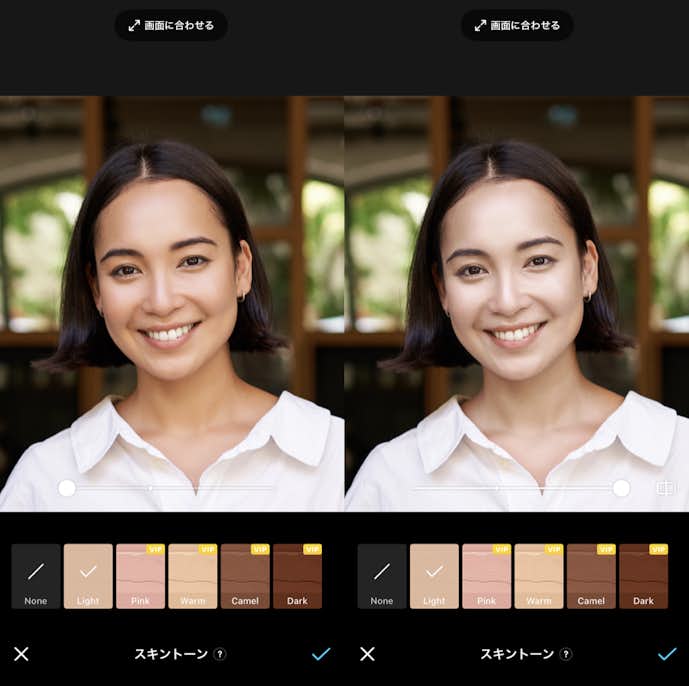Screen dimensions: 689x686
Task: Click 画面に合わせる button on right screen
Action: pos(517,25)
